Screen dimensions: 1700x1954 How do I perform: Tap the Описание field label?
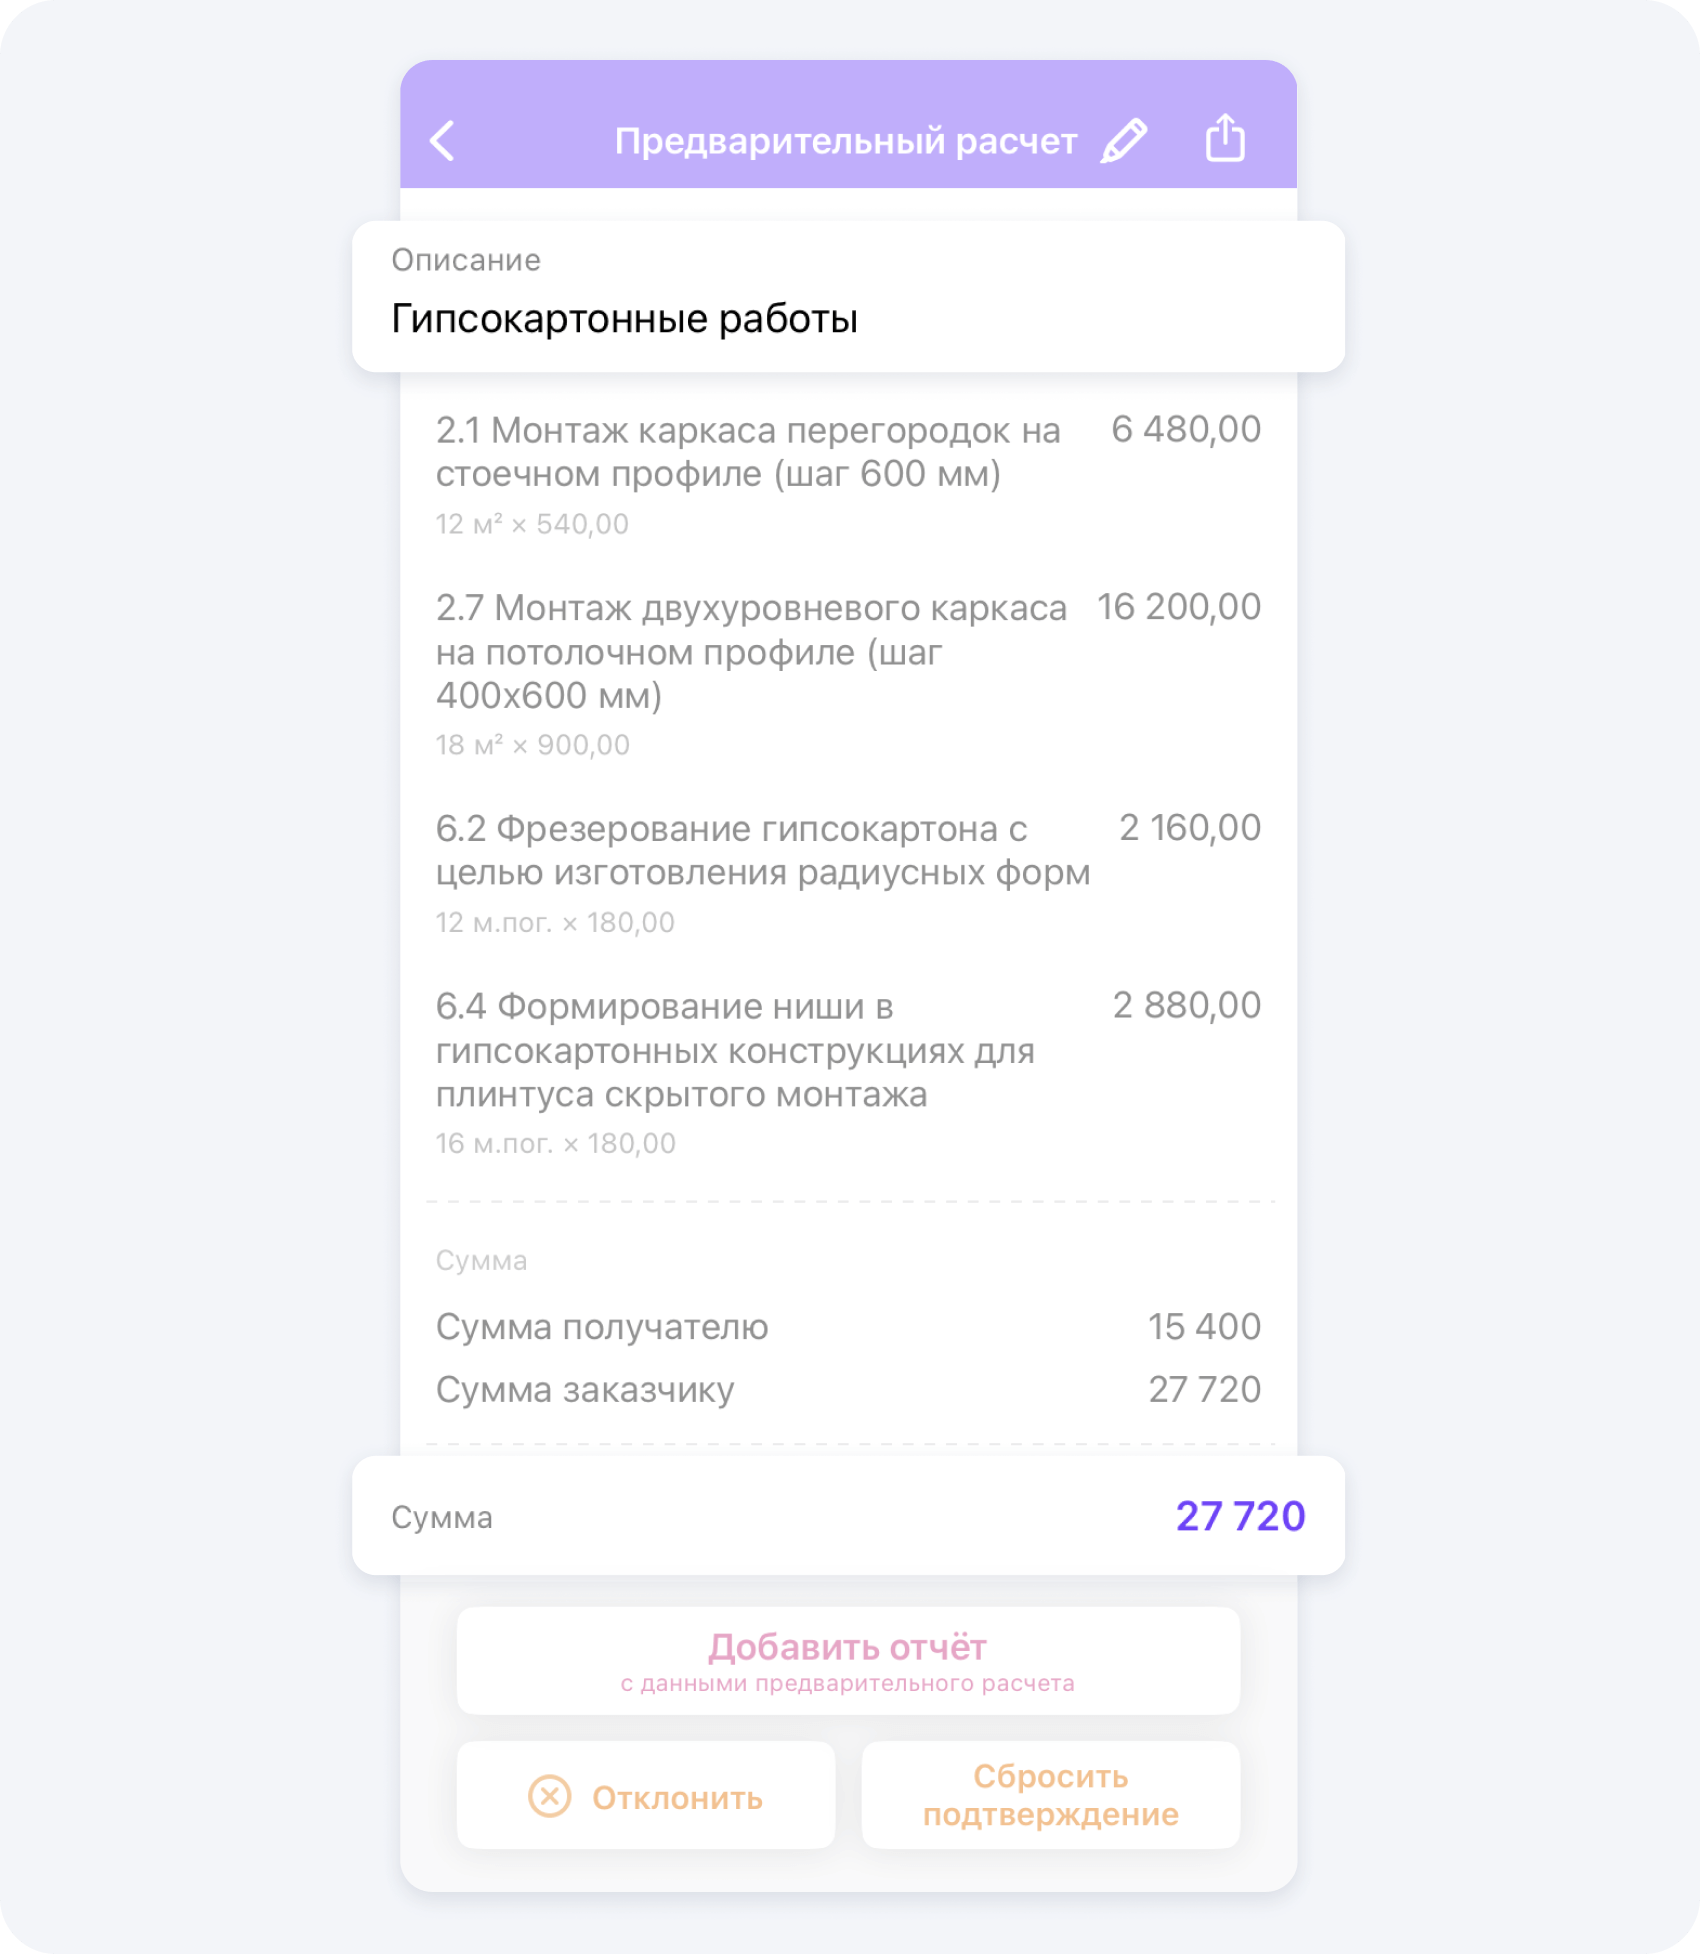coord(466,260)
